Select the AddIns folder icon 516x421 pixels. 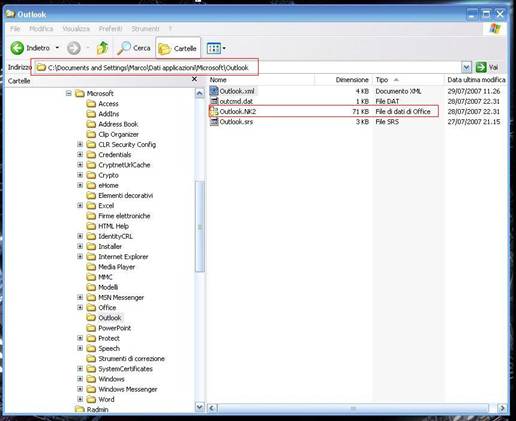[91, 114]
